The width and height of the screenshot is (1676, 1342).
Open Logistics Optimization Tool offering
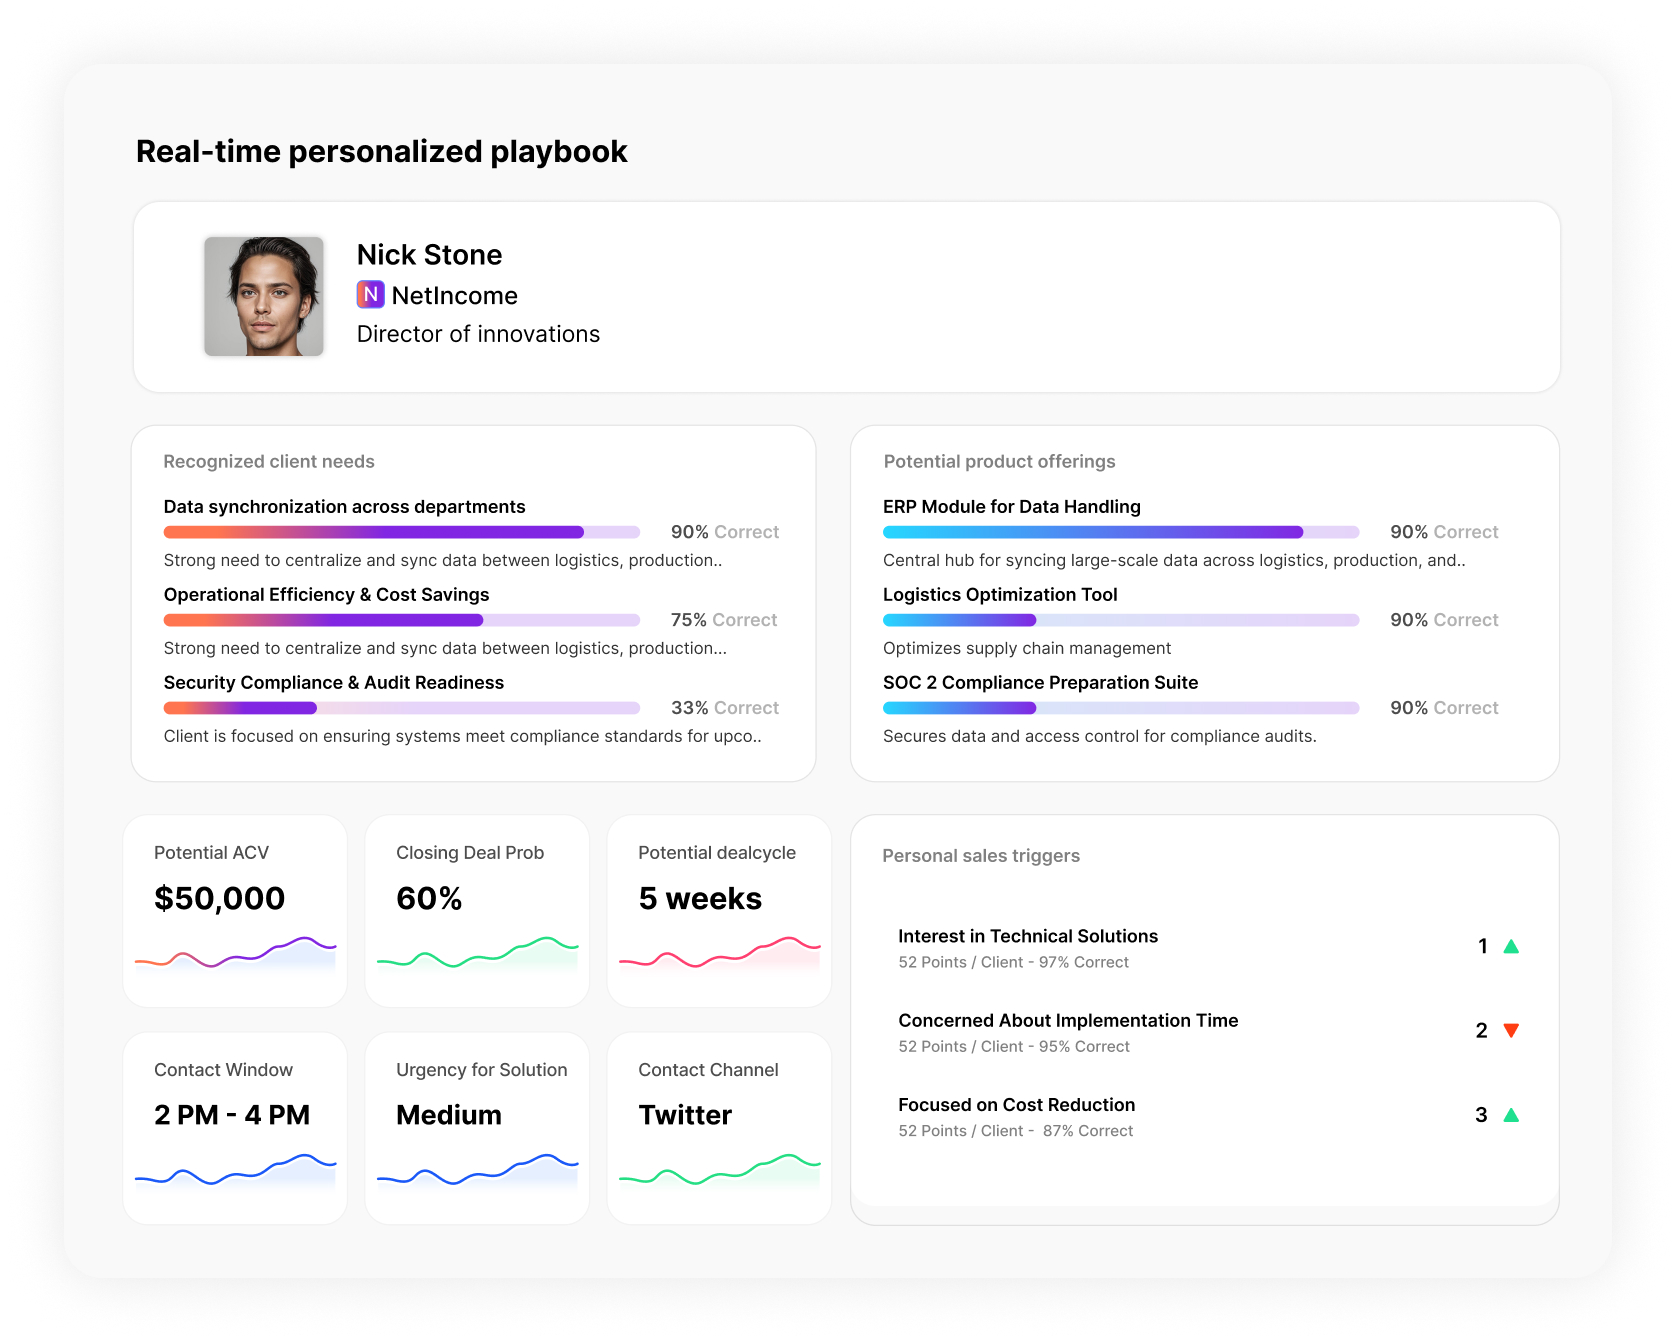pyautogui.click(x=1000, y=595)
